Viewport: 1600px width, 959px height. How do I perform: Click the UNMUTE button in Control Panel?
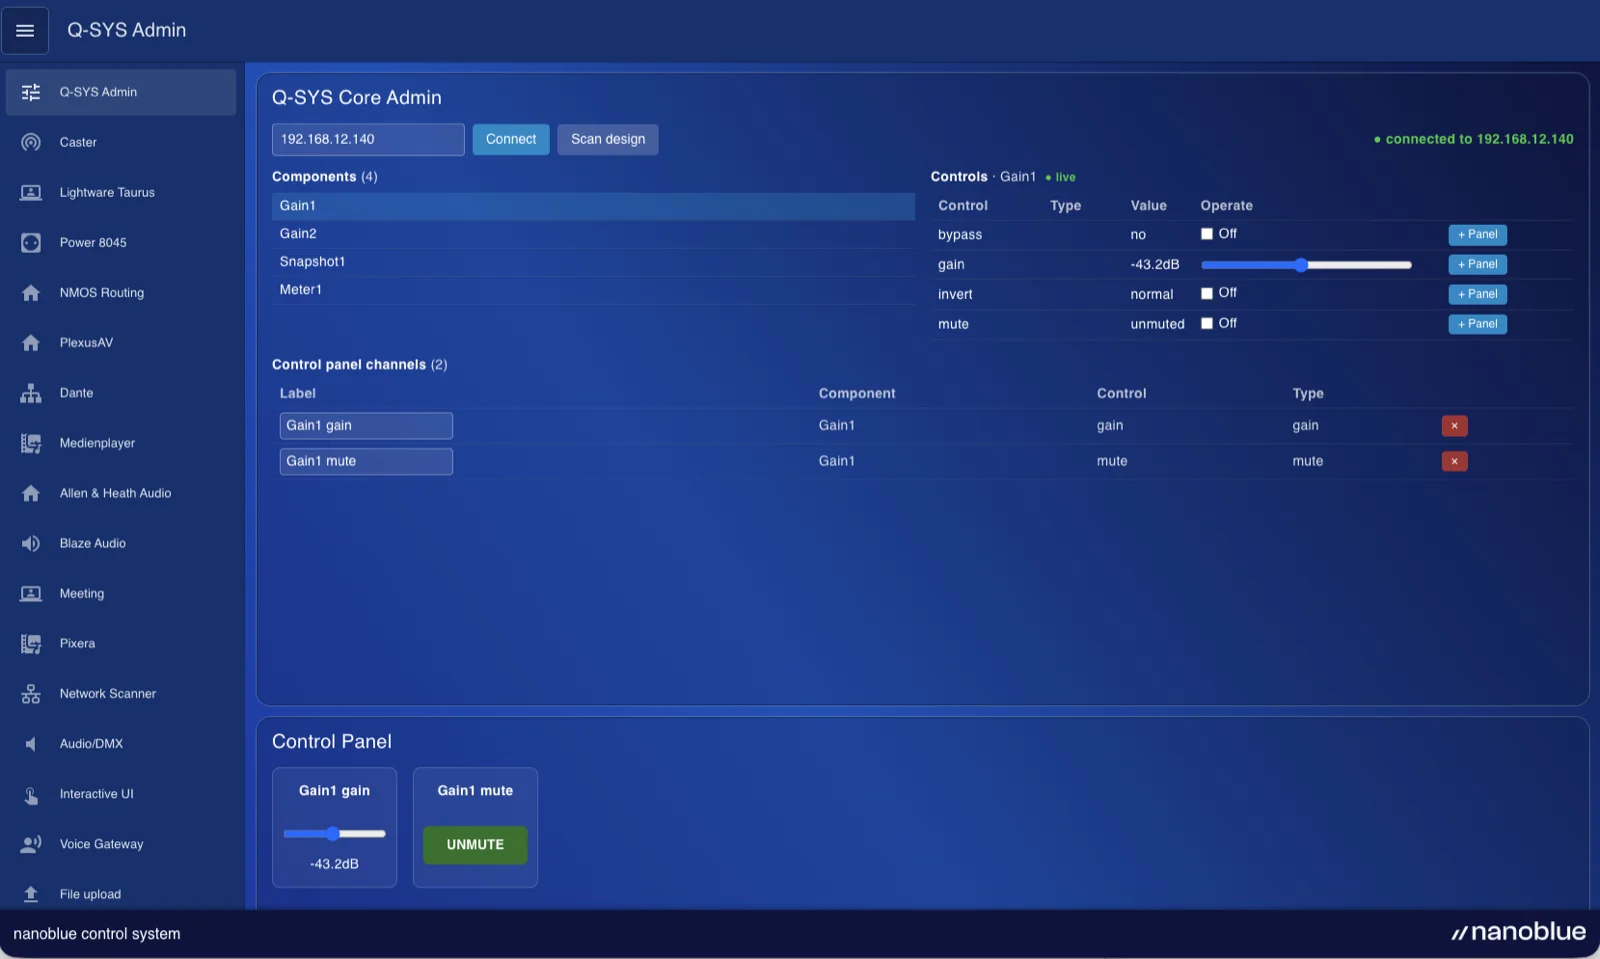tap(475, 845)
